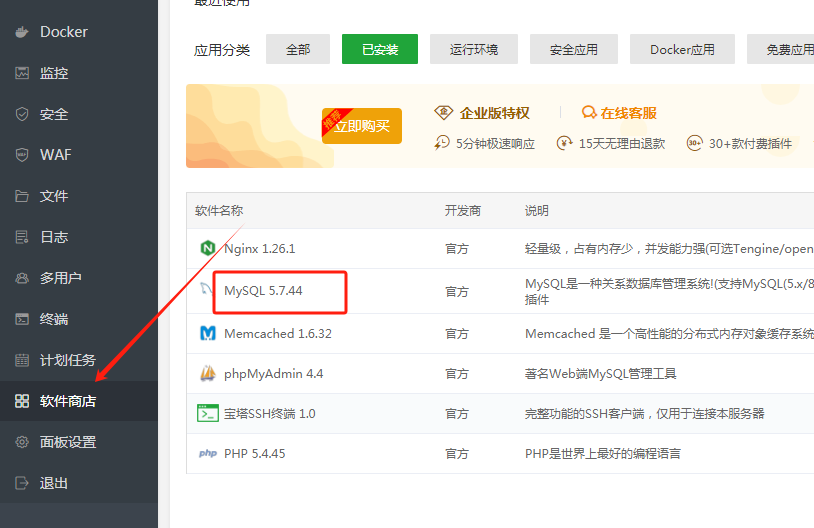Click the Memcached M icon

[x=208, y=333]
